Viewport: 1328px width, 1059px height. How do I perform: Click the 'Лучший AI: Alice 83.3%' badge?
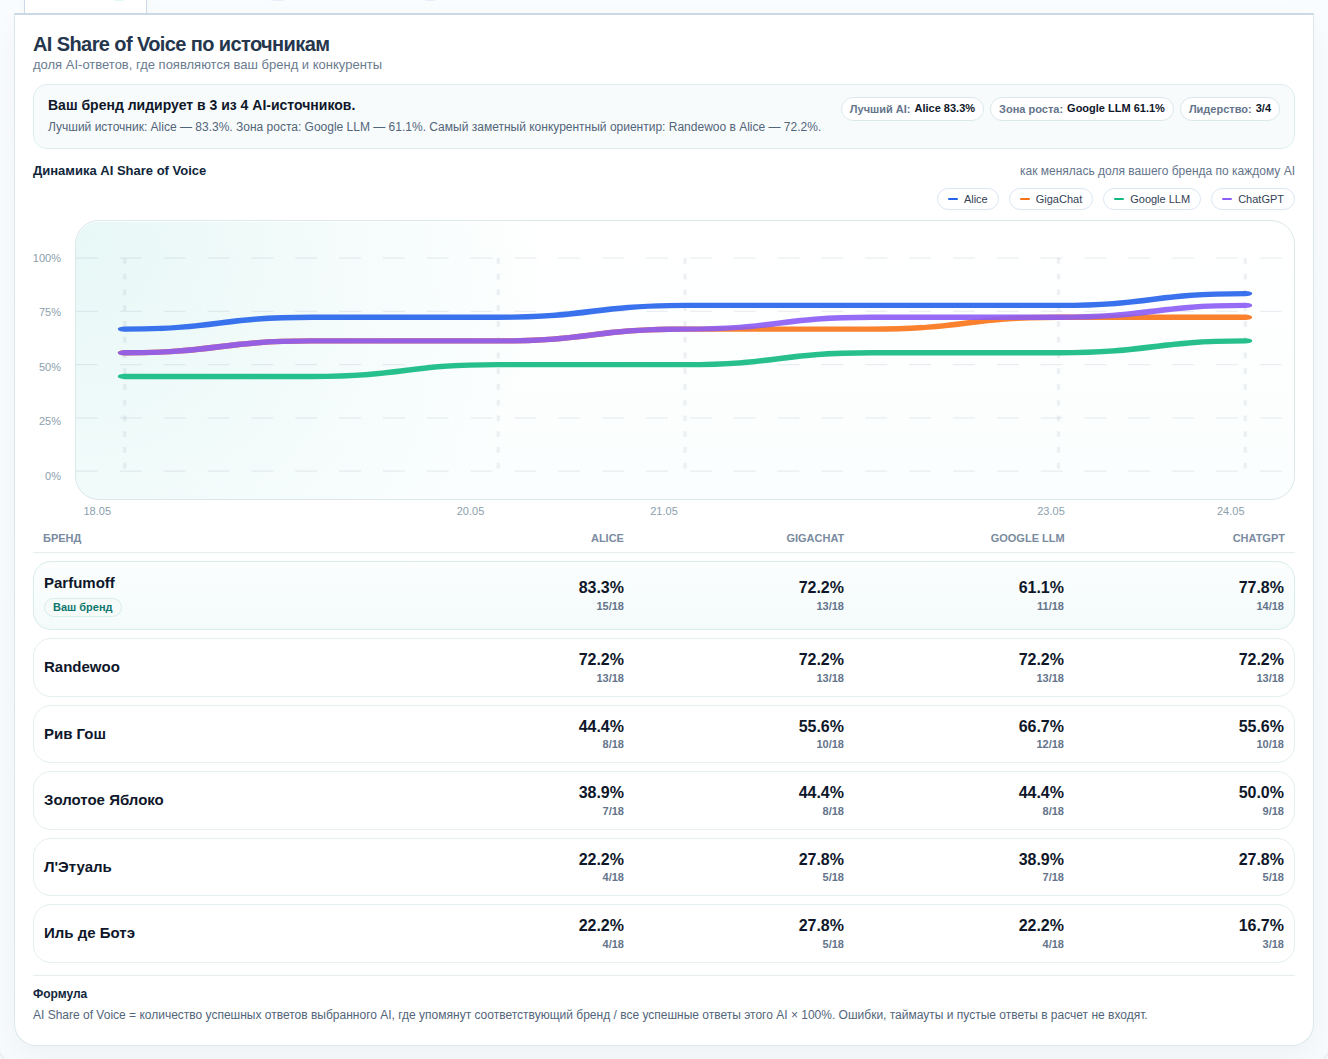[x=912, y=109]
